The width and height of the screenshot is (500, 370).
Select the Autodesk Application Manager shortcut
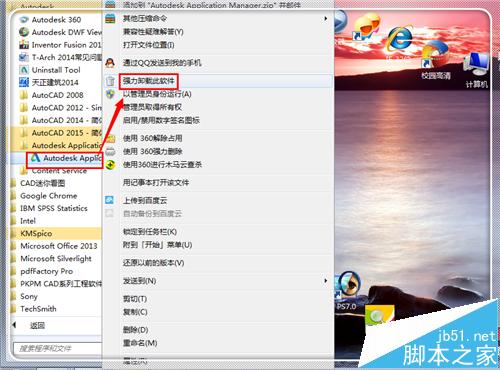(x=65, y=158)
